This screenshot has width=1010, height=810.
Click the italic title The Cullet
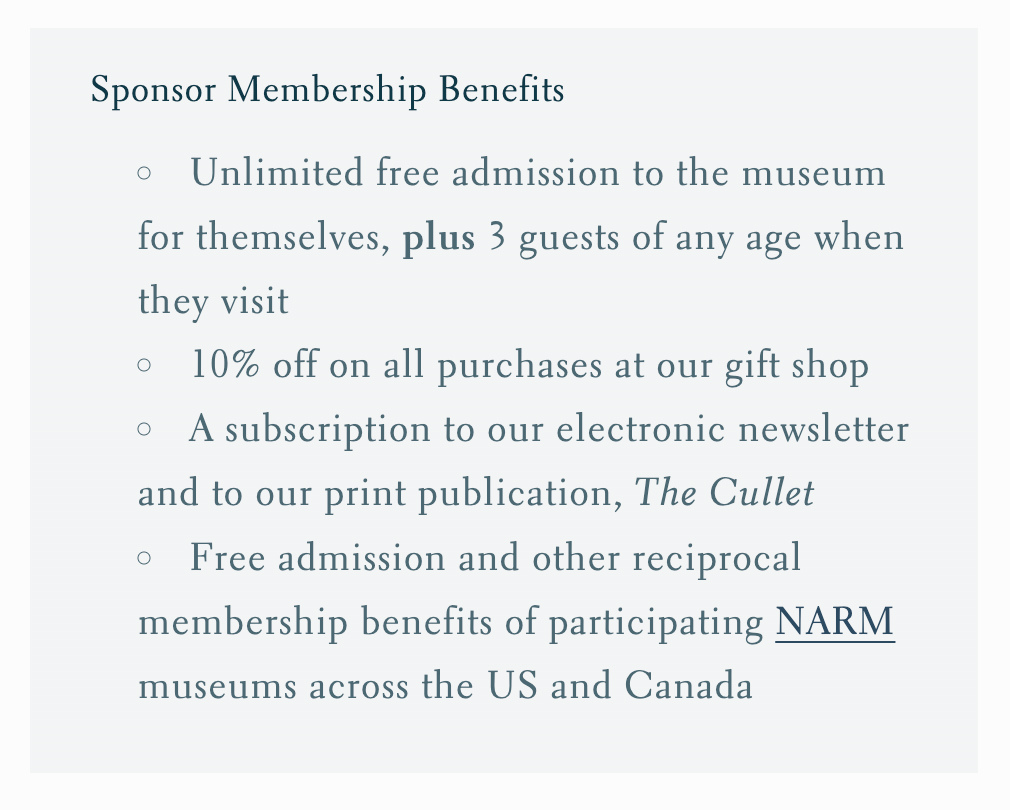[724, 494]
